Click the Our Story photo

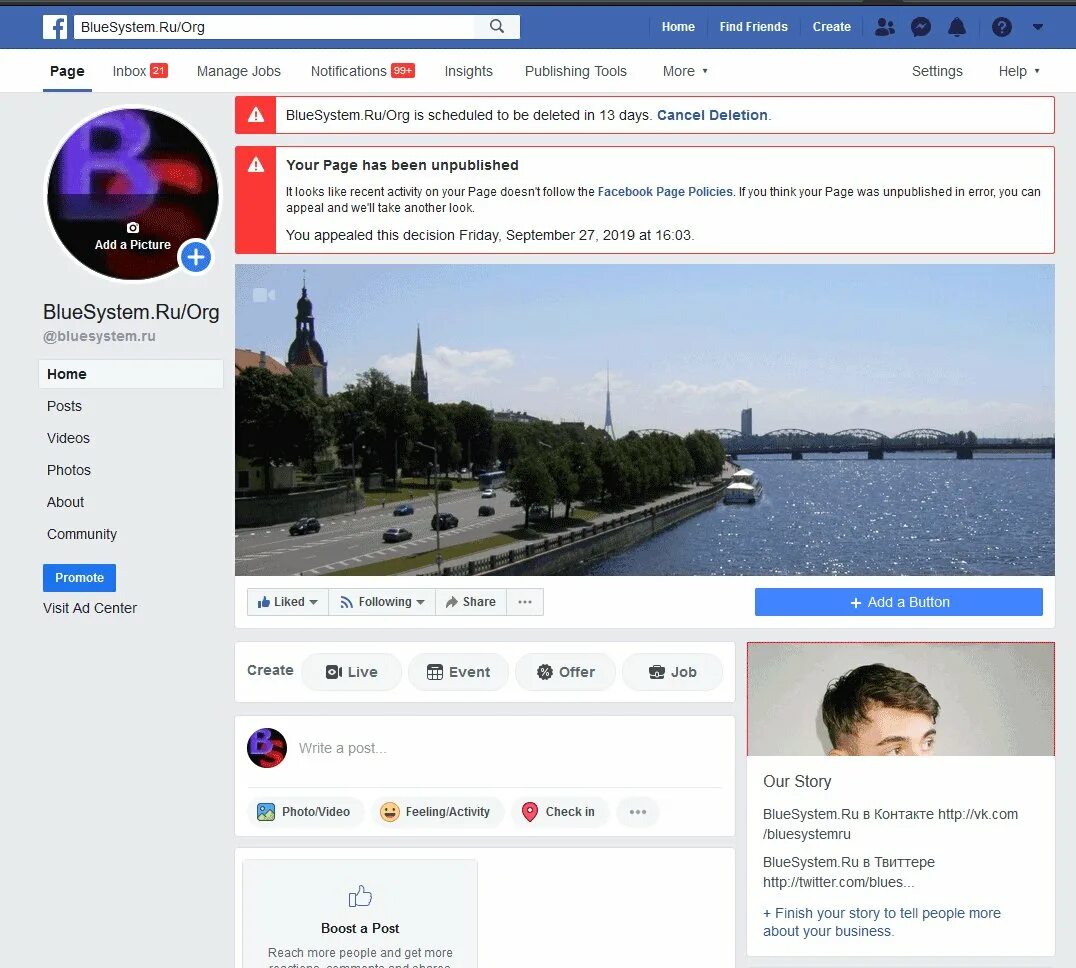[900, 699]
